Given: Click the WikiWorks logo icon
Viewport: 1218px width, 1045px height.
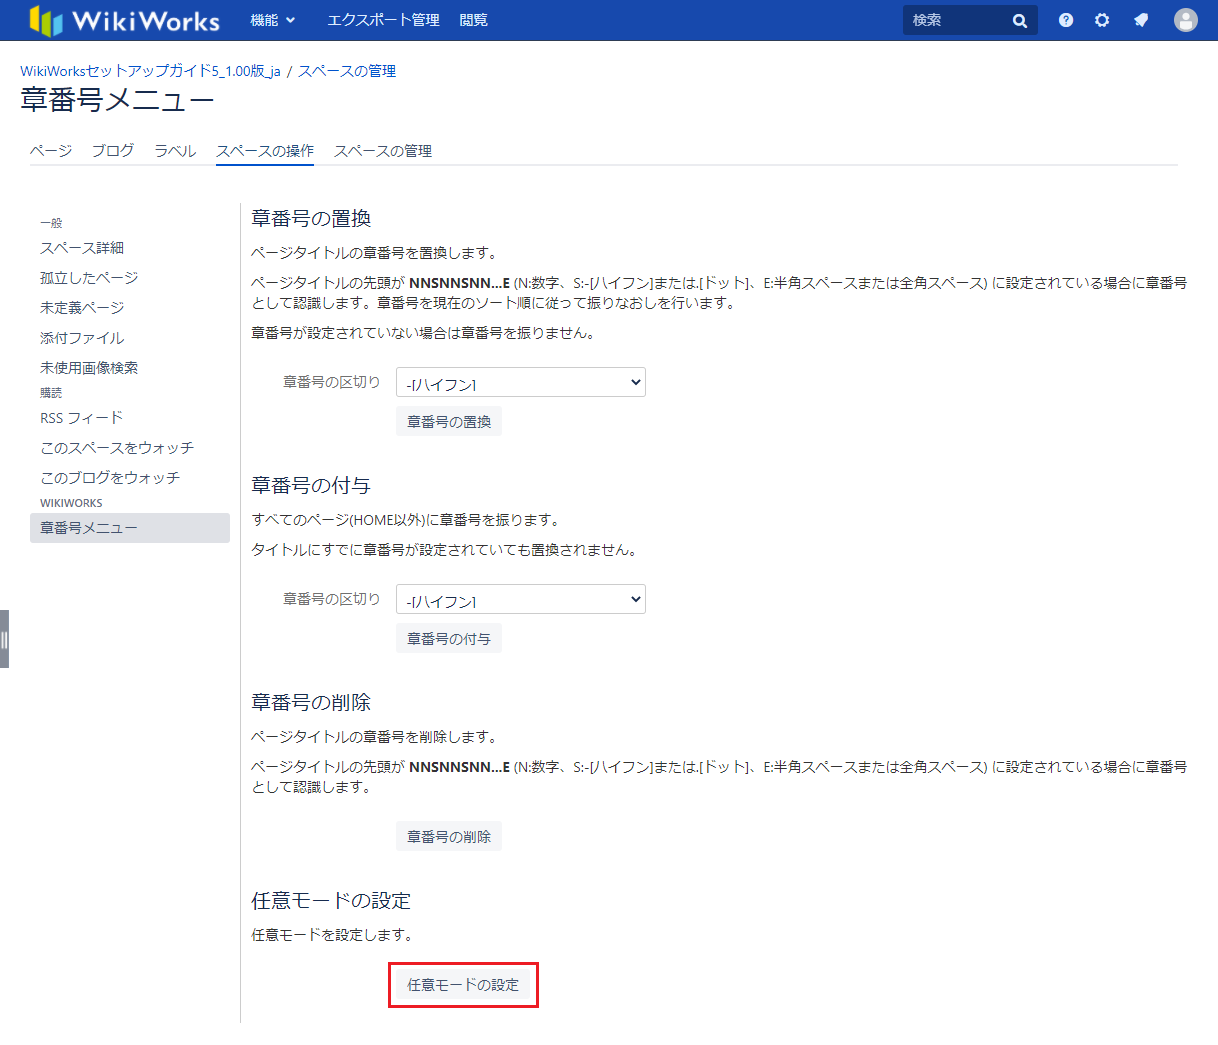Looking at the screenshot, I should 46,20.
